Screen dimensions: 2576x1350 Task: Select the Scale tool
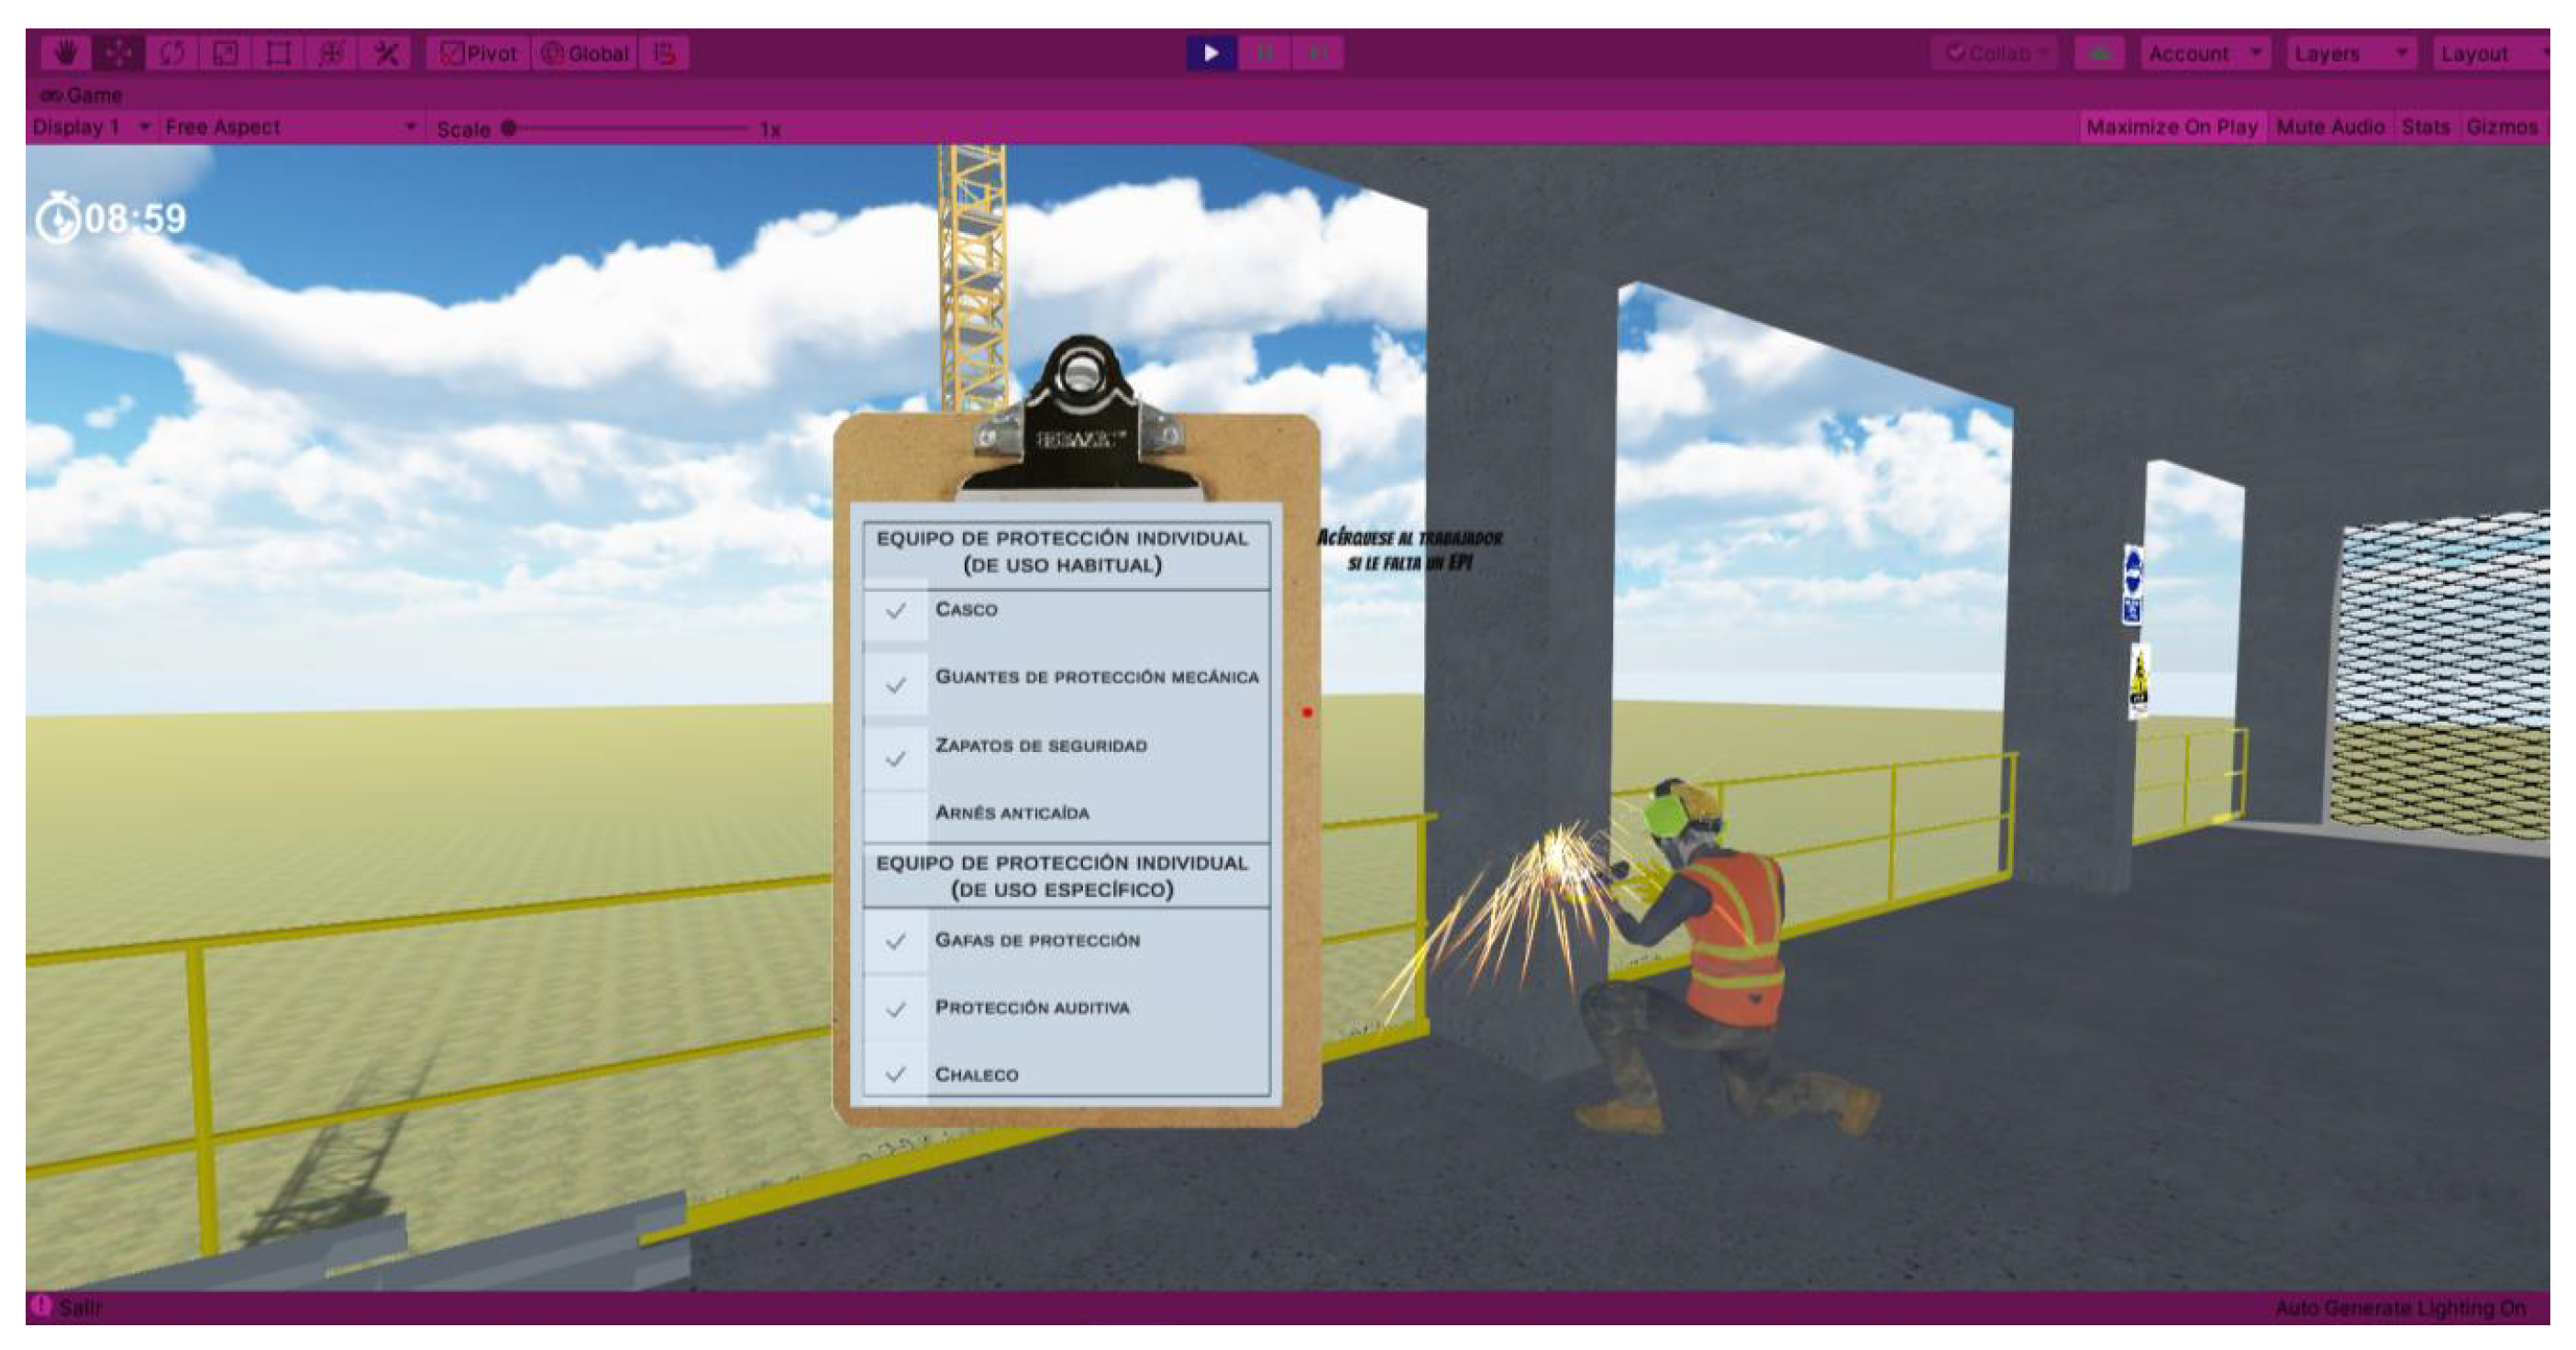coord(225,53)
